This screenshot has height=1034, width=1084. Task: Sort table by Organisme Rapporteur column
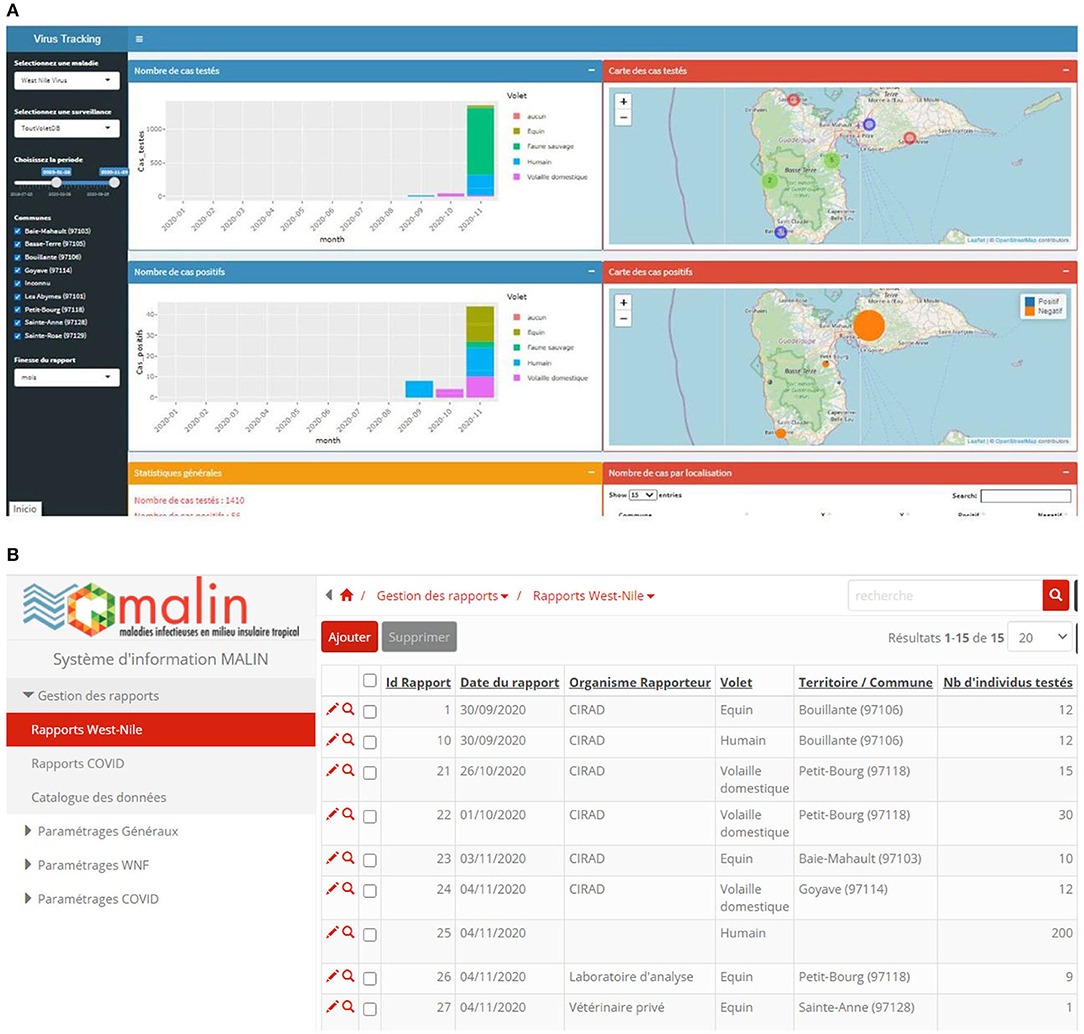[x=639, y=682]
